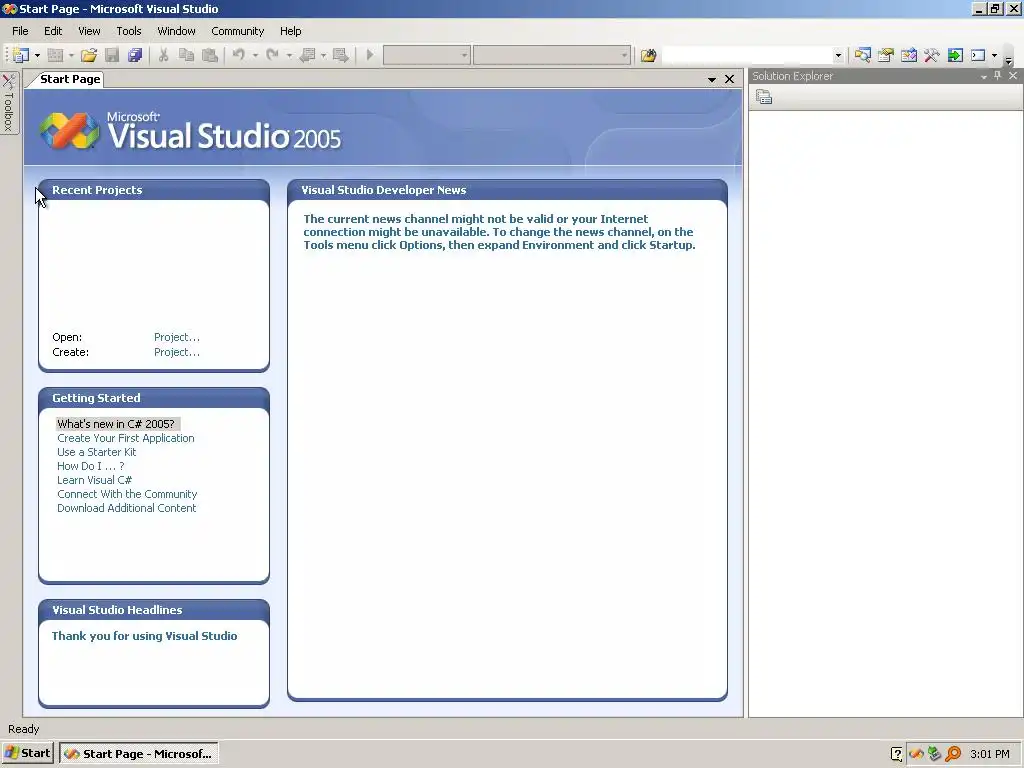Toggle Solution Explorer auto hide pin
1024x768 pixels.
pos(997,76)
